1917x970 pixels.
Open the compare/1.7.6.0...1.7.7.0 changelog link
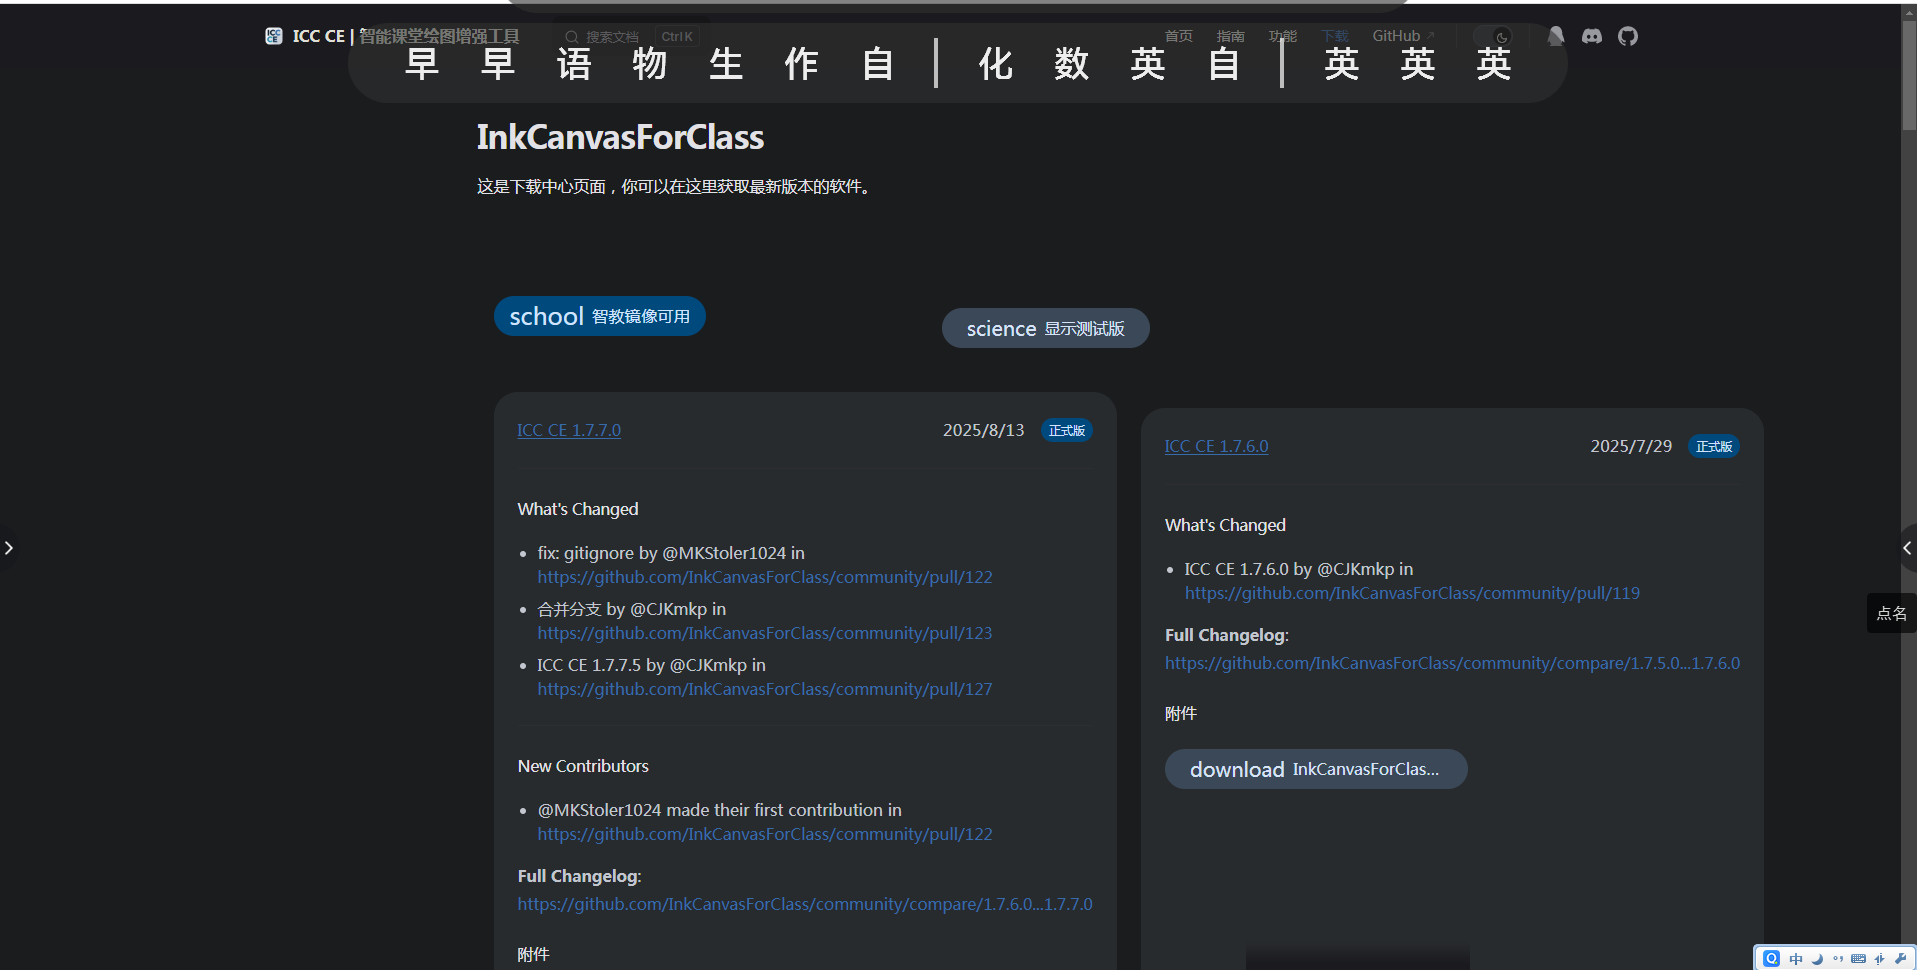[805, 904]
